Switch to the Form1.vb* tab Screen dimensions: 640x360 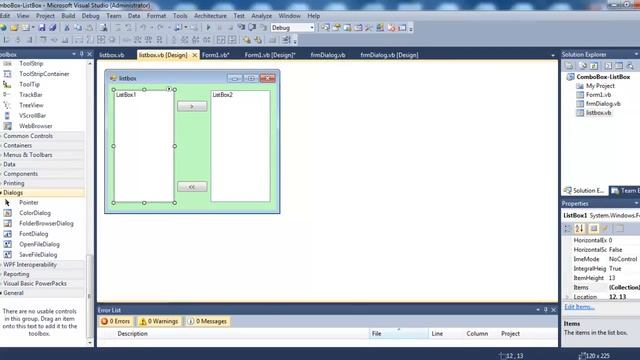tap(216, 55)
